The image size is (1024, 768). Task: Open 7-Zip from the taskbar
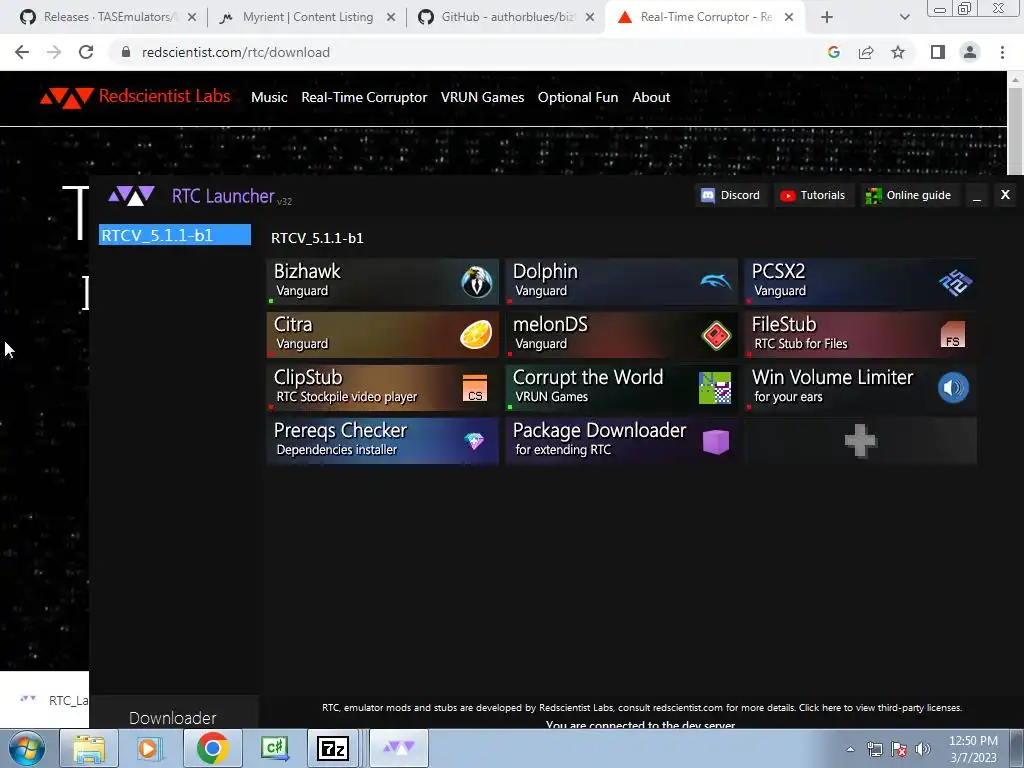click(x=332, y=748)
